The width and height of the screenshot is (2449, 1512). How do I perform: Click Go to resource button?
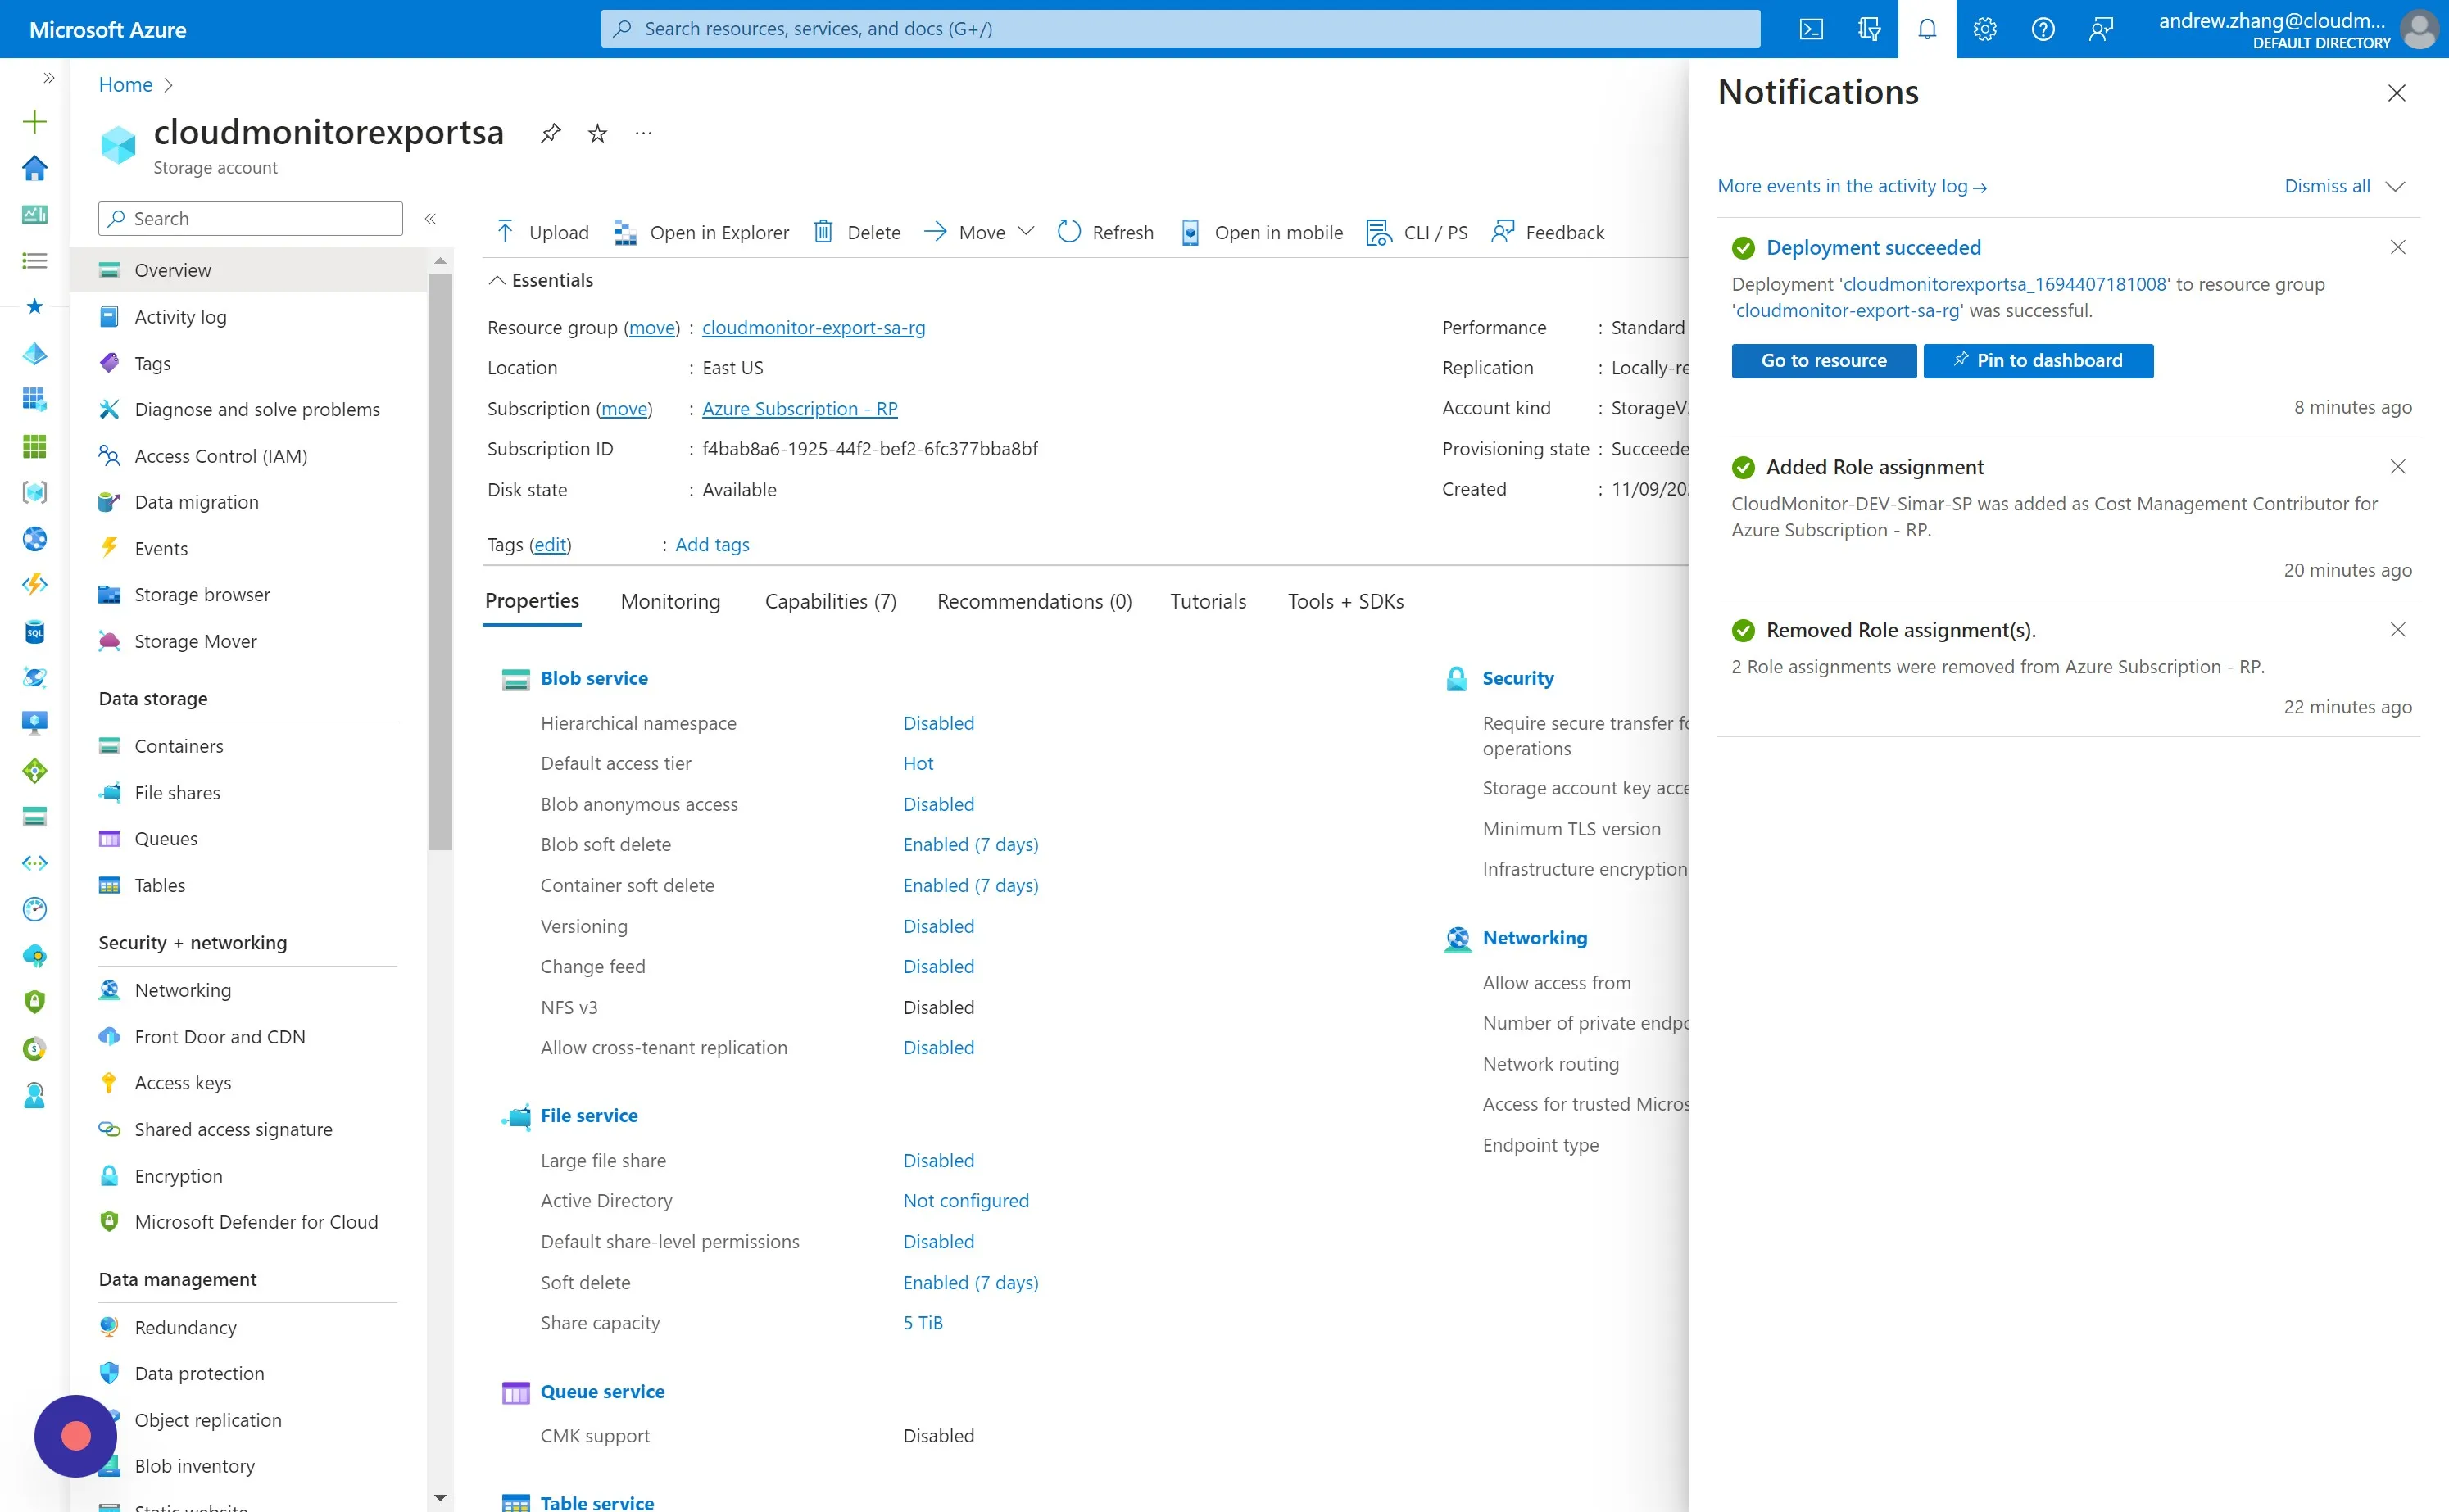point(1824,361)
